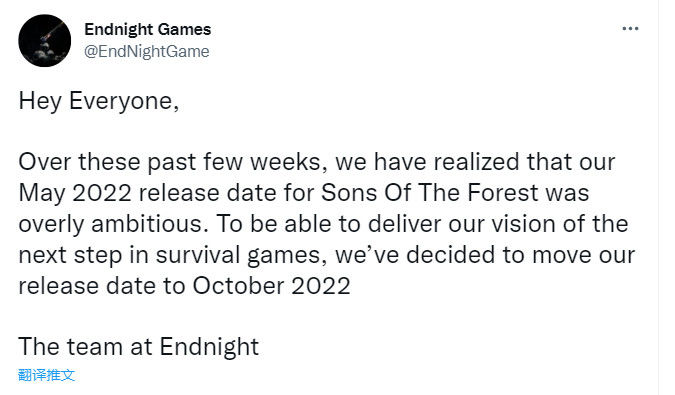Screen dimensions: 675x395
Task: Click the words "survival games" in tweet
Action: 238,255
